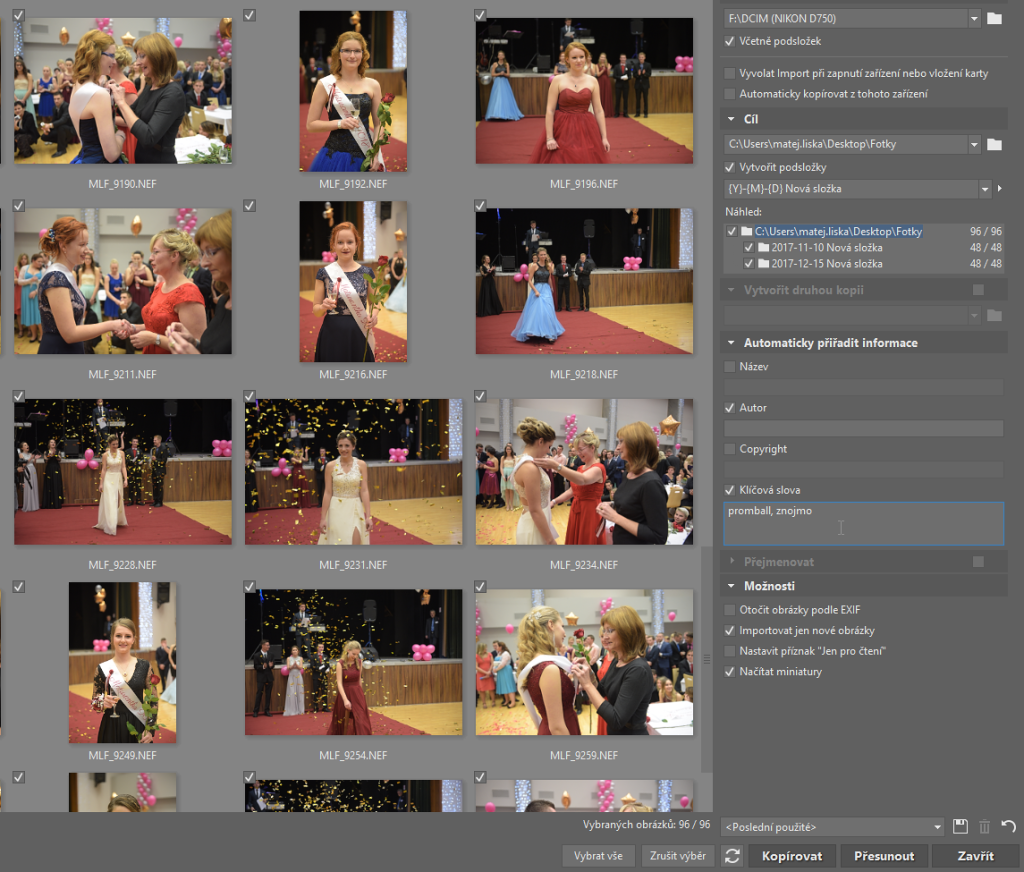Deselect image MLF_9190.NEF checkbox

pos(19,15)
